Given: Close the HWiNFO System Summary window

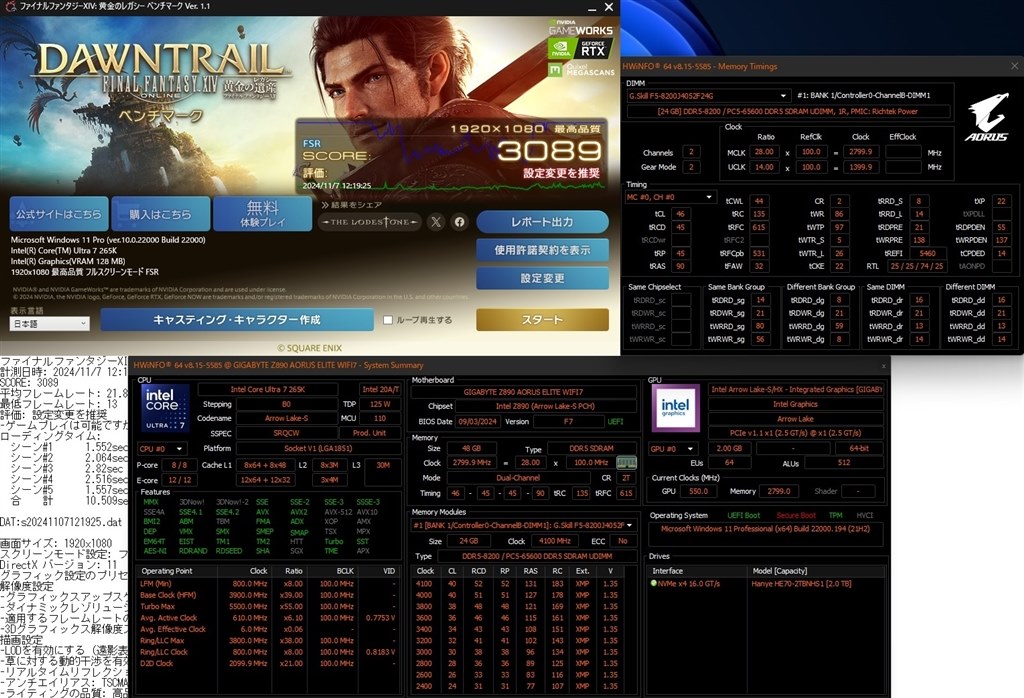Looking at the screenshot, I should point(884,366).
